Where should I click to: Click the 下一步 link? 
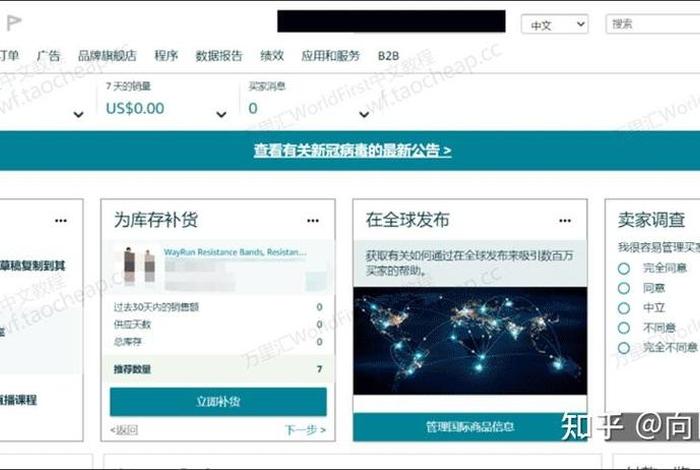[x=305, y=430]
